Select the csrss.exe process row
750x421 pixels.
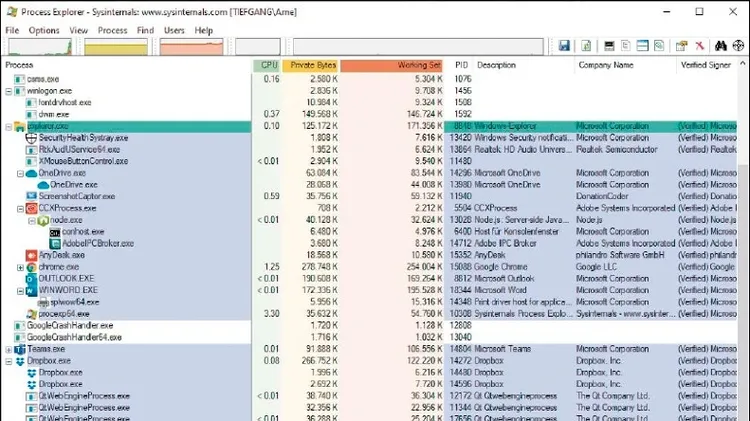point(368,79)
